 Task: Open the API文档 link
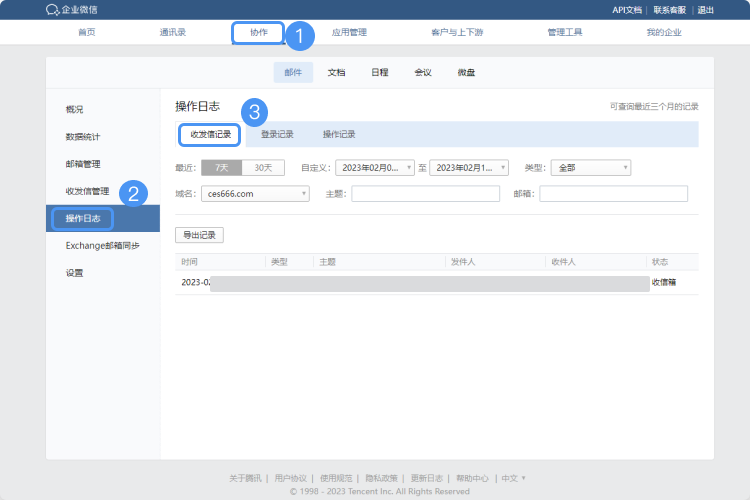point(627,10)
